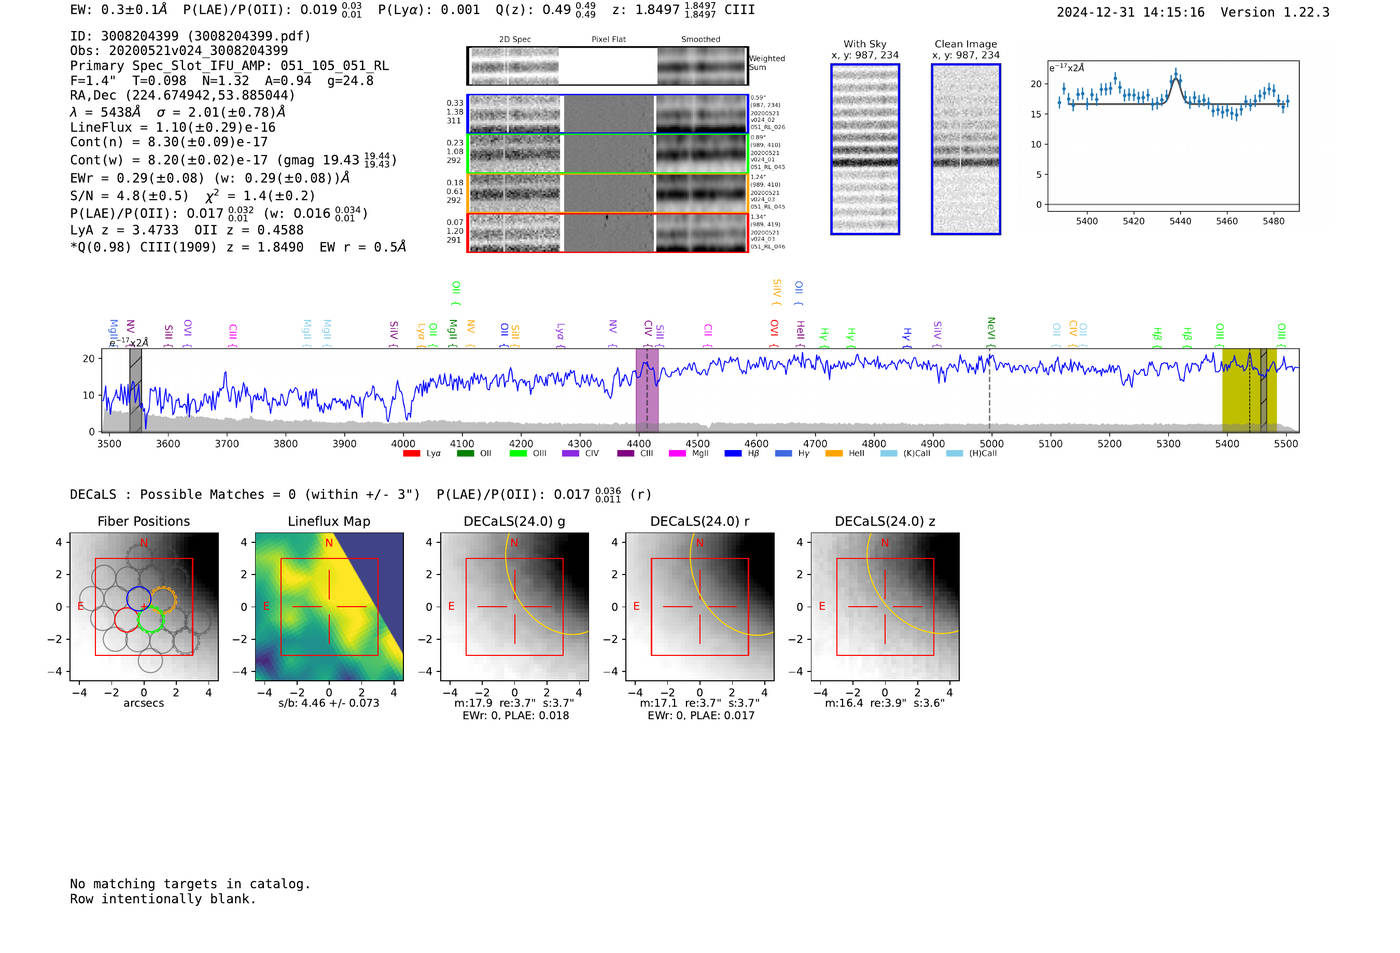Click the 'Pixel Flat' column header
Viewport: 1400px width, 953px height.
pyautogui.click(x=608, y=40)
